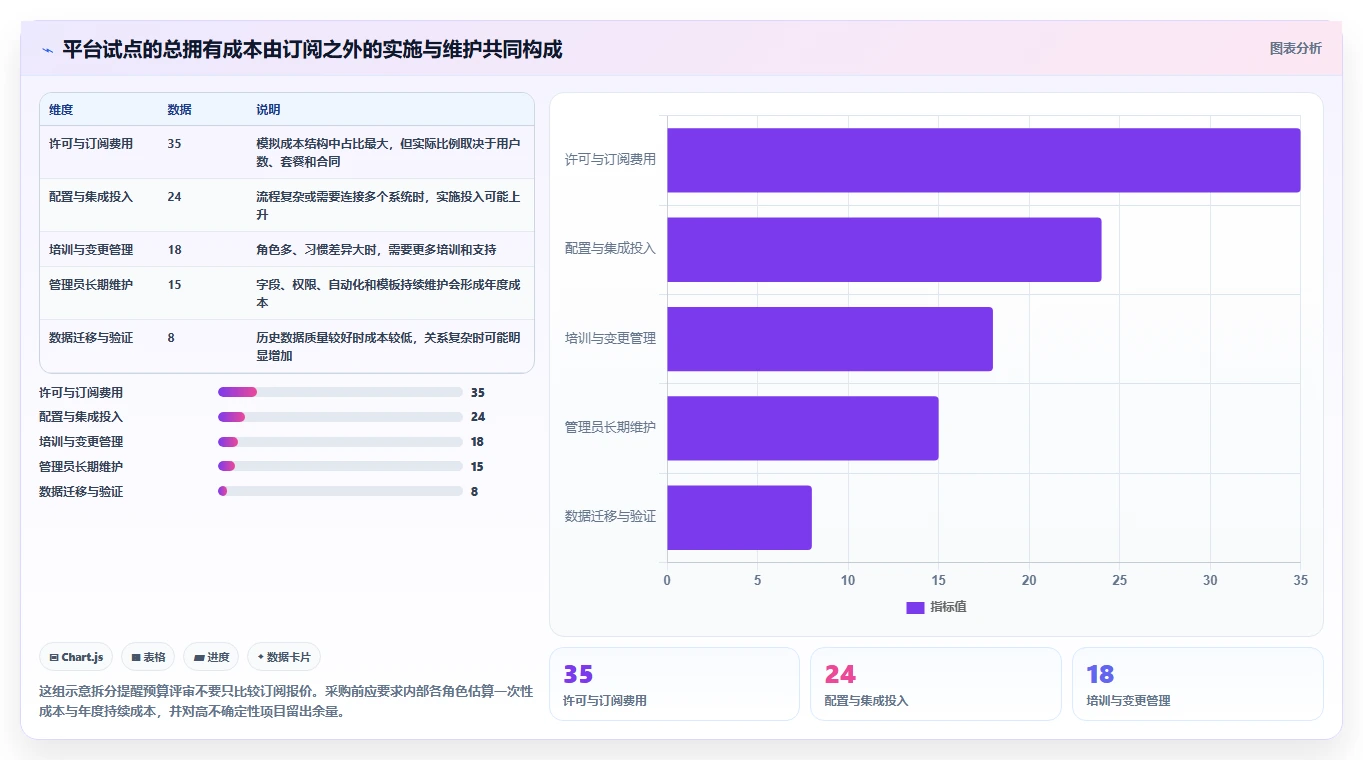Click the 管理员长期维护 table row name
This screenshot has height=760, width=1363.
(x=91, y=285)
